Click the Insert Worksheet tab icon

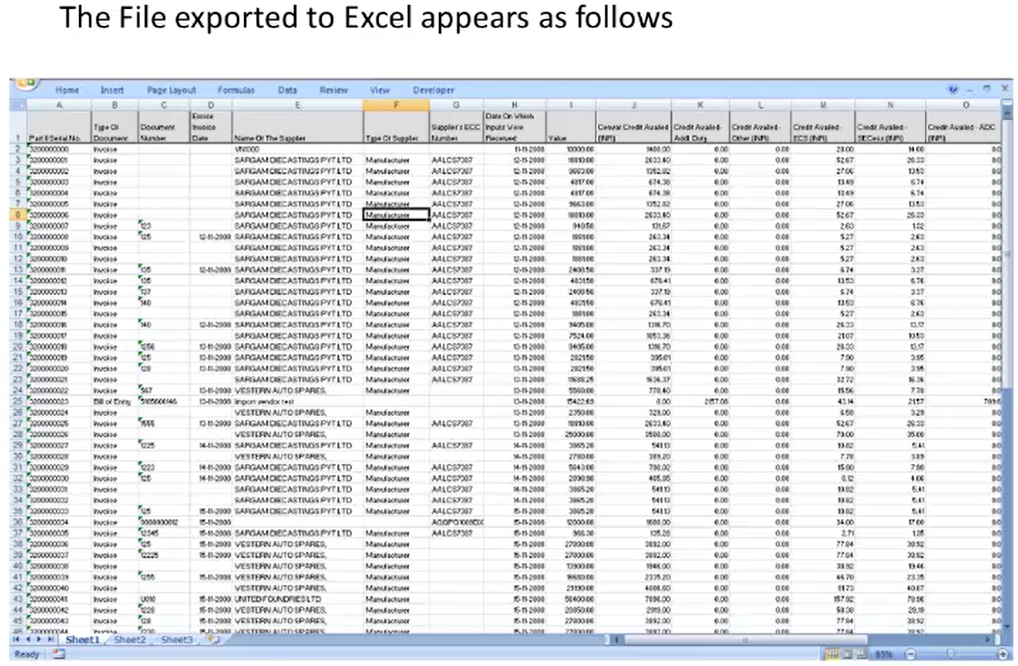[213, 640]
